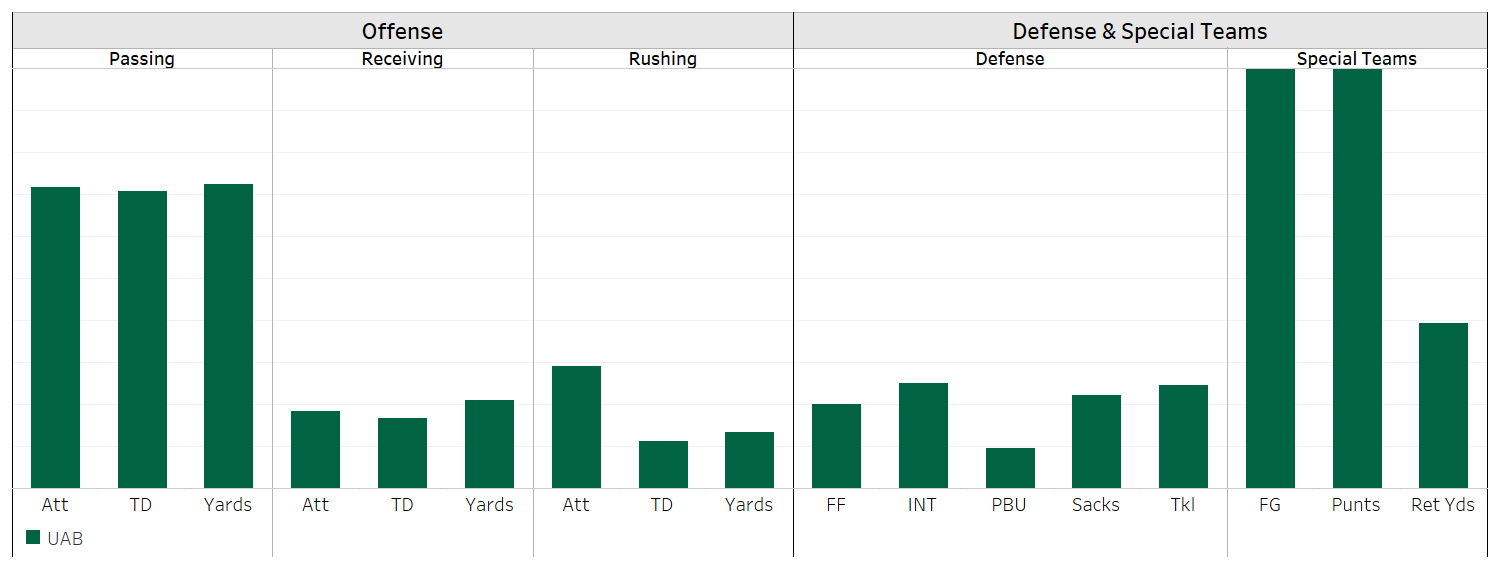Click the FG bar in Special Teams
The width and height of the screenshot is (1500, 570).
pyautogui.click(x=1270, y=278)
